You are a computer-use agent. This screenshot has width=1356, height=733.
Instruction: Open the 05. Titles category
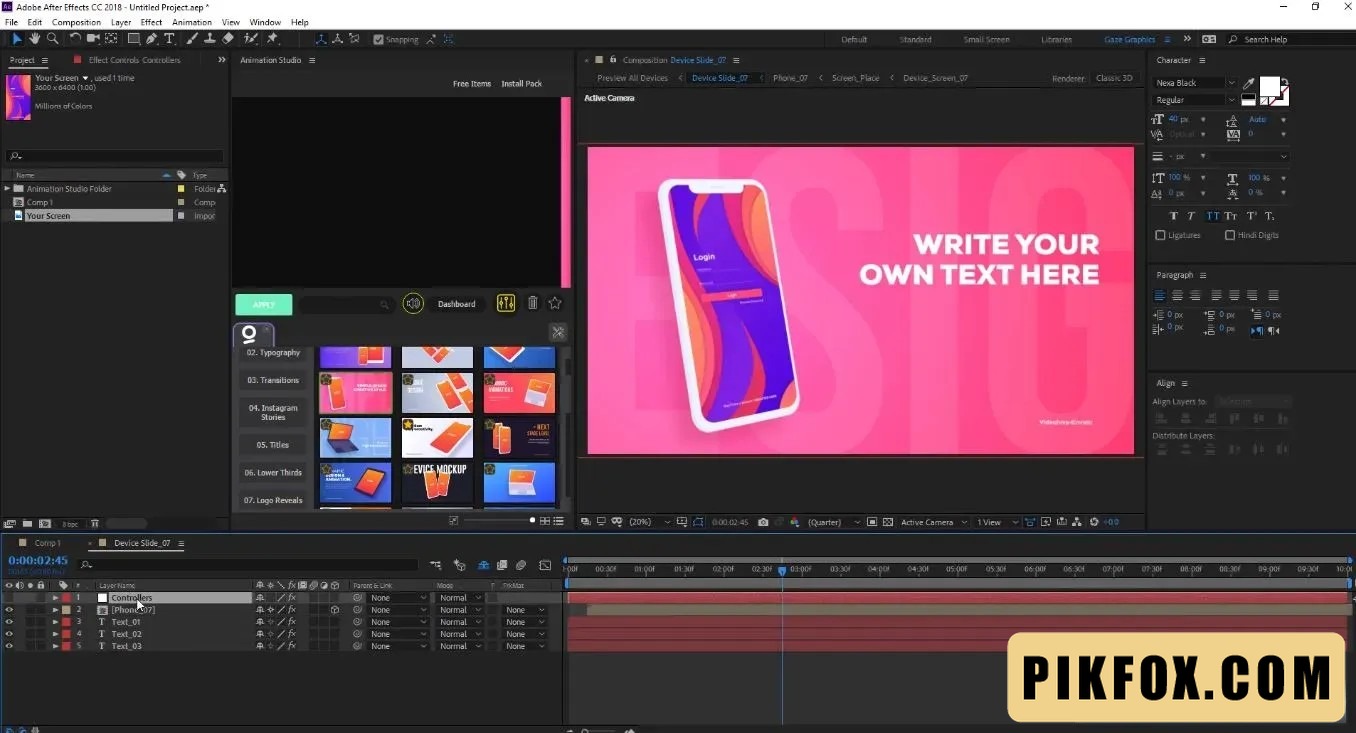[x=273, y=445]
